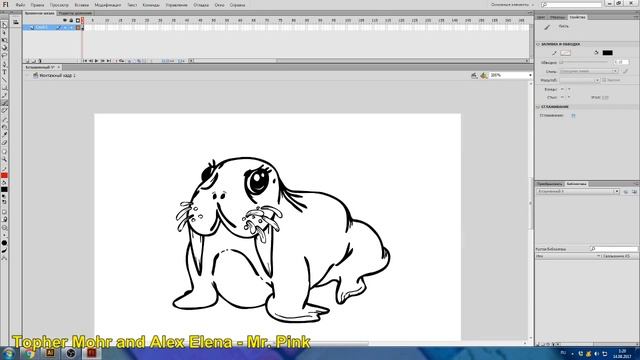This screenshot has width=640, height=360.
Task: Select the Lasso tool
Action: pyautogui.click(x=4, y=55)
